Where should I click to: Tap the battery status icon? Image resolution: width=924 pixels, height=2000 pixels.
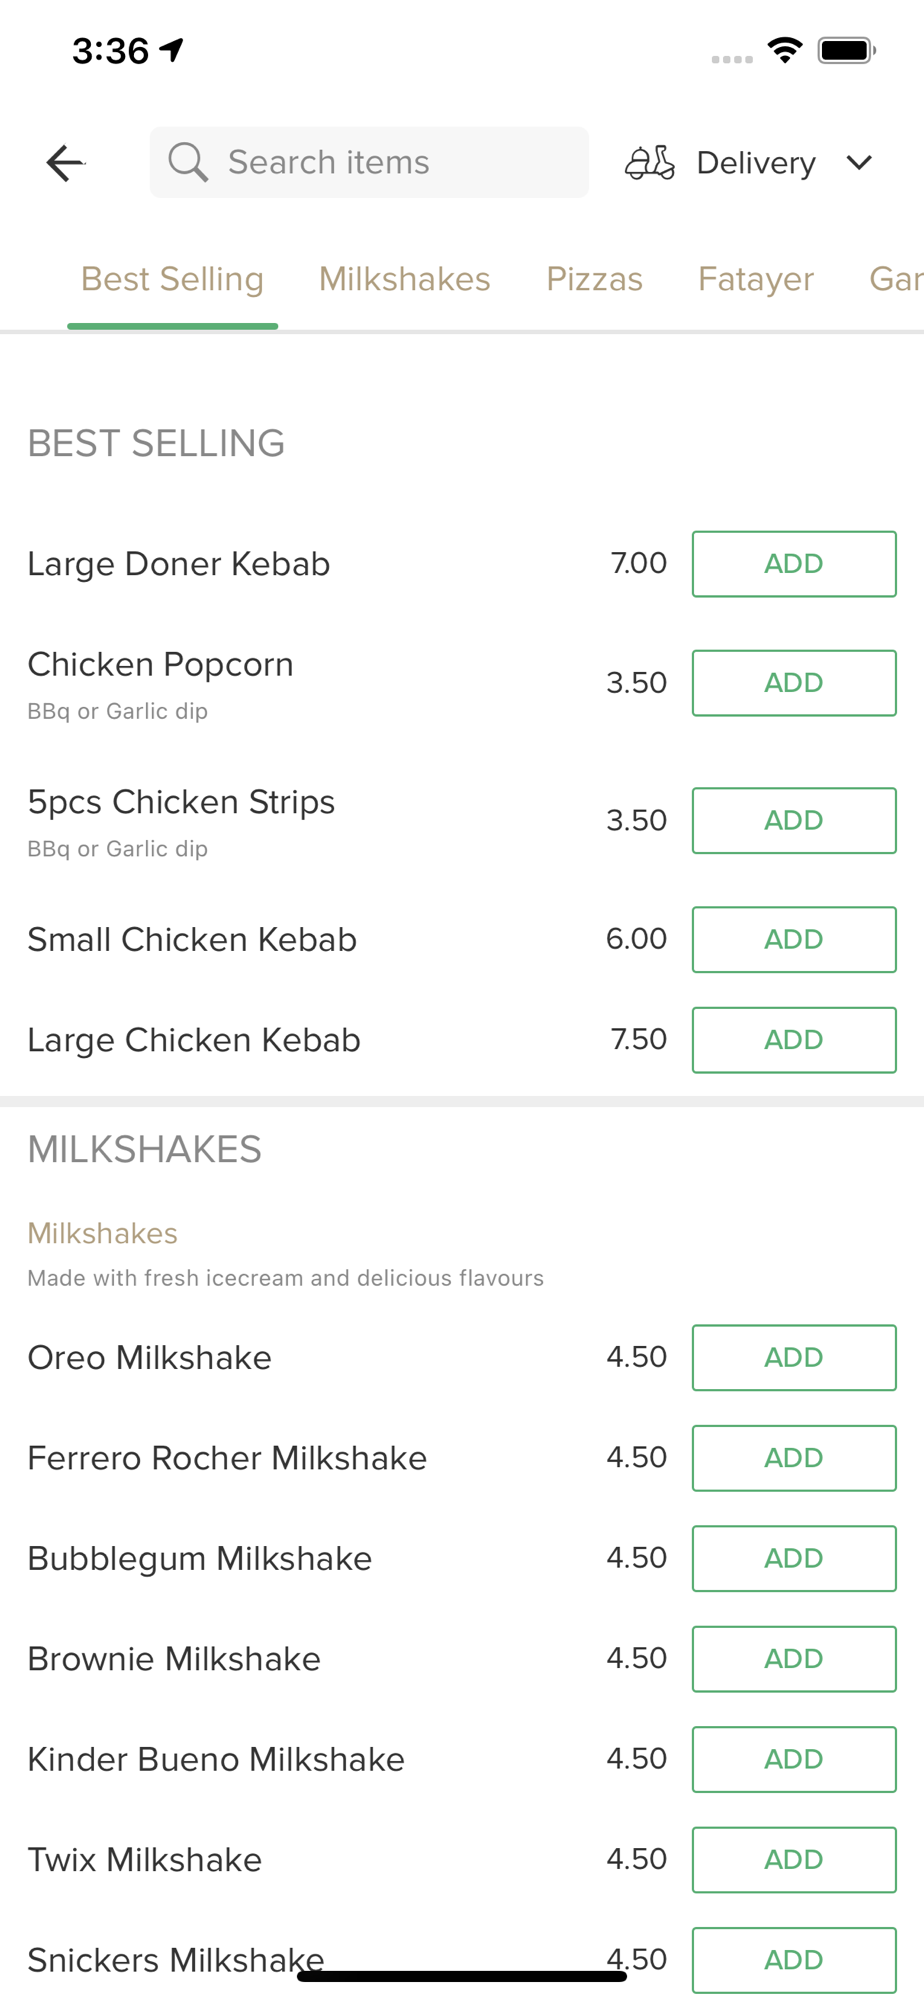coord(846,50)
